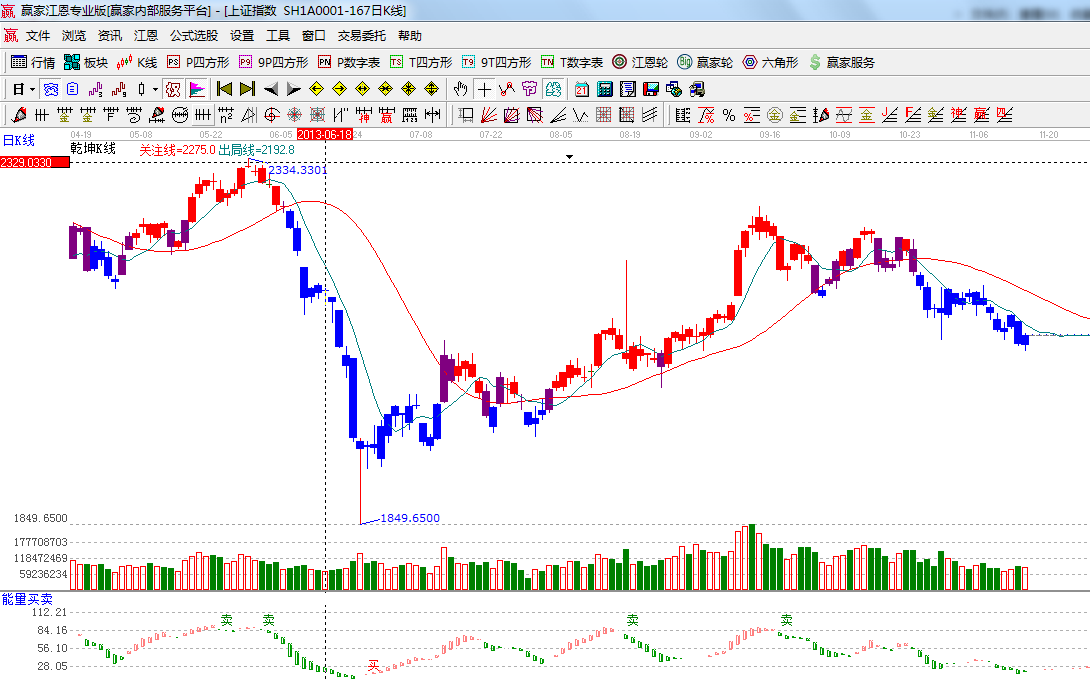Toggle the wavy-lines chart overlay button
This screenshot has height=682, width=1090.
[x=48, y=88]
